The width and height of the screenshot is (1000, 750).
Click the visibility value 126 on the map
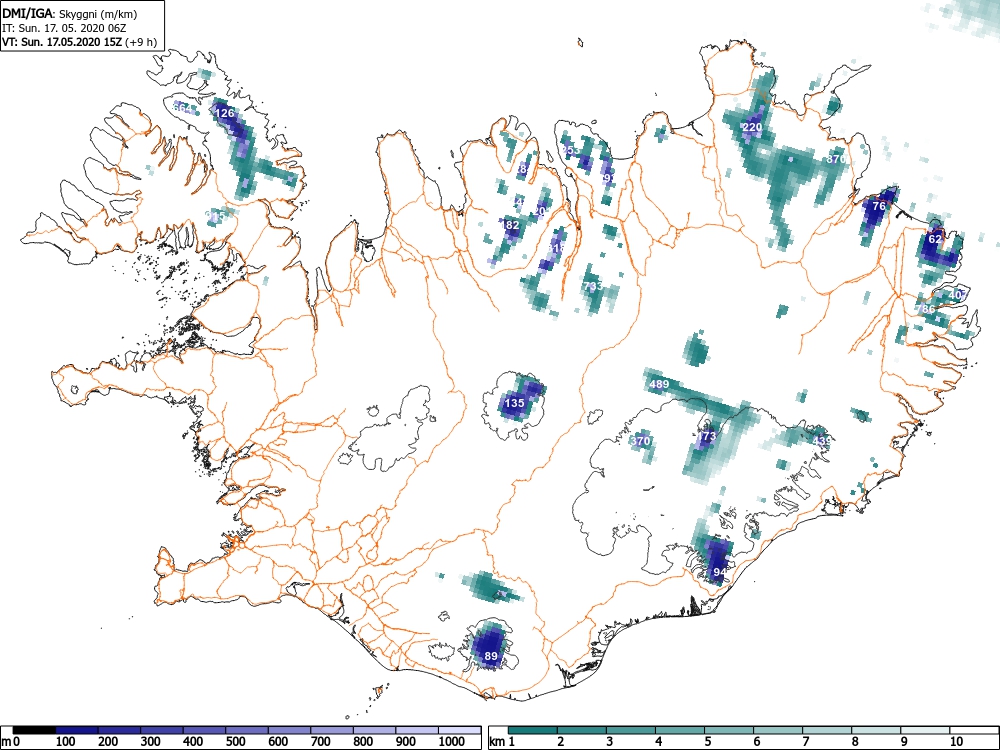225,113
